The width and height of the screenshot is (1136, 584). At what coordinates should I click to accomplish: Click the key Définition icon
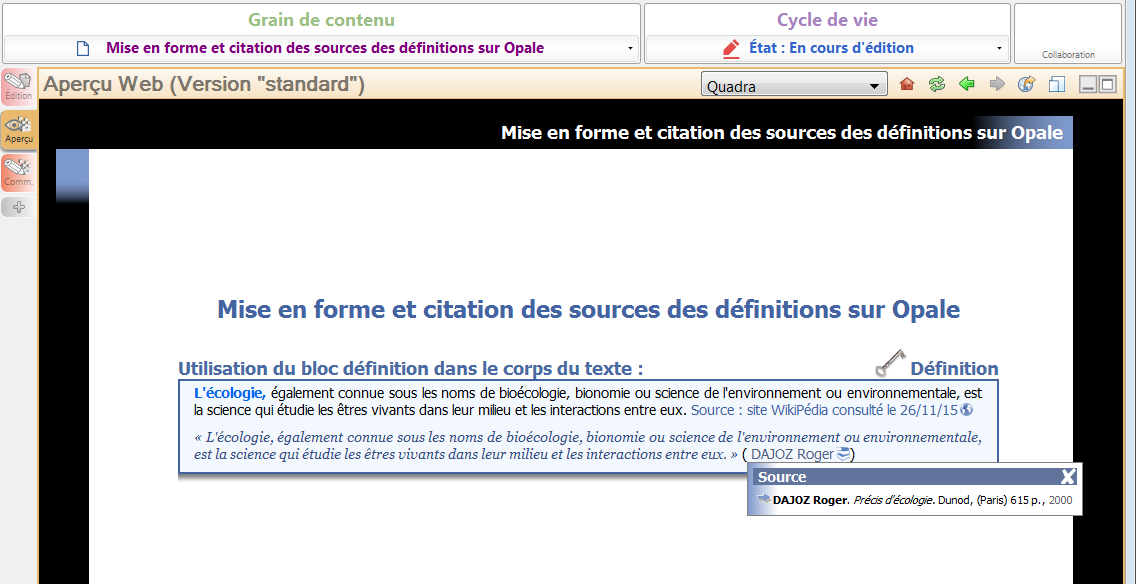[x=890, y=362]
